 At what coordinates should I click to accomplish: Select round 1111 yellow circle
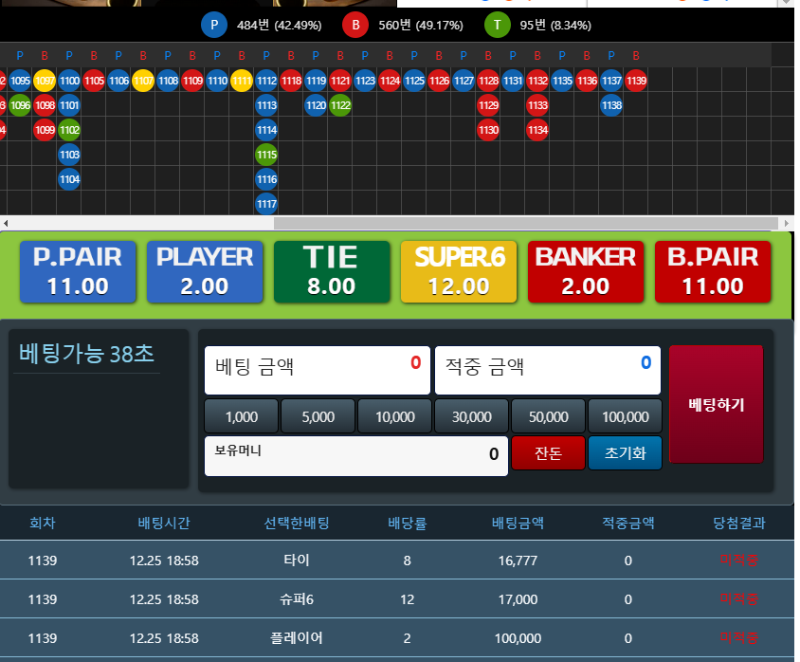click(242, 81)
